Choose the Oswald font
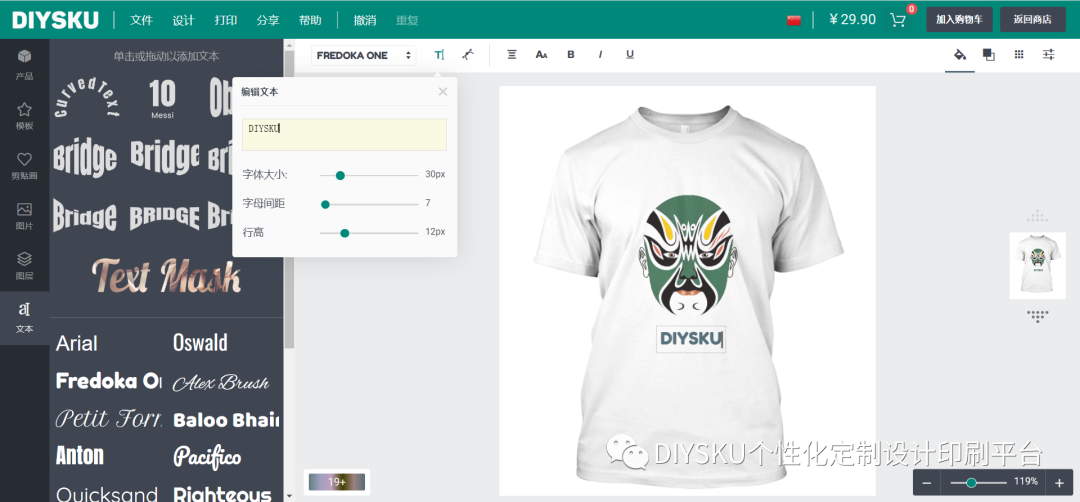The image size is (1080, 502). (x=200, y=342)
